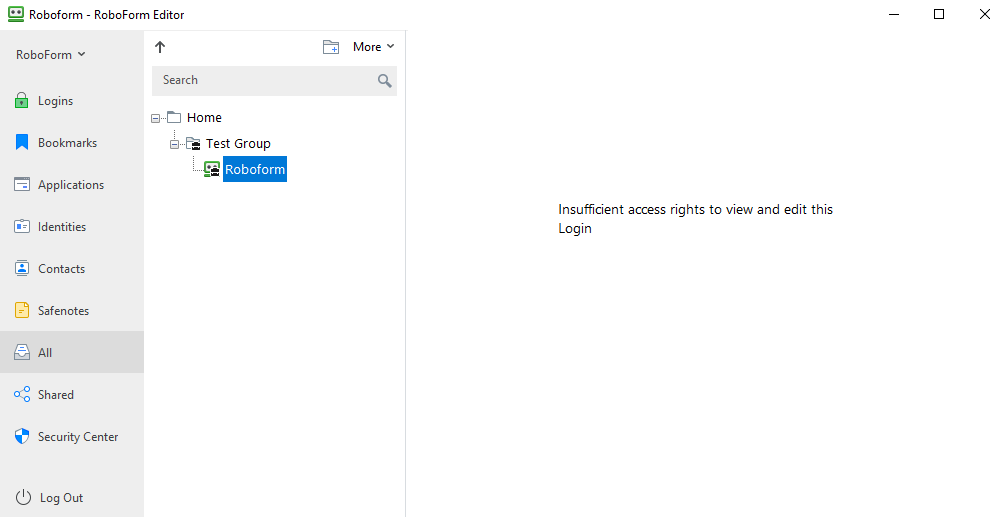The width and height of the screenshot is (1008, 517).
Task: Click the Contacts person icon
Action: point(22,268)
